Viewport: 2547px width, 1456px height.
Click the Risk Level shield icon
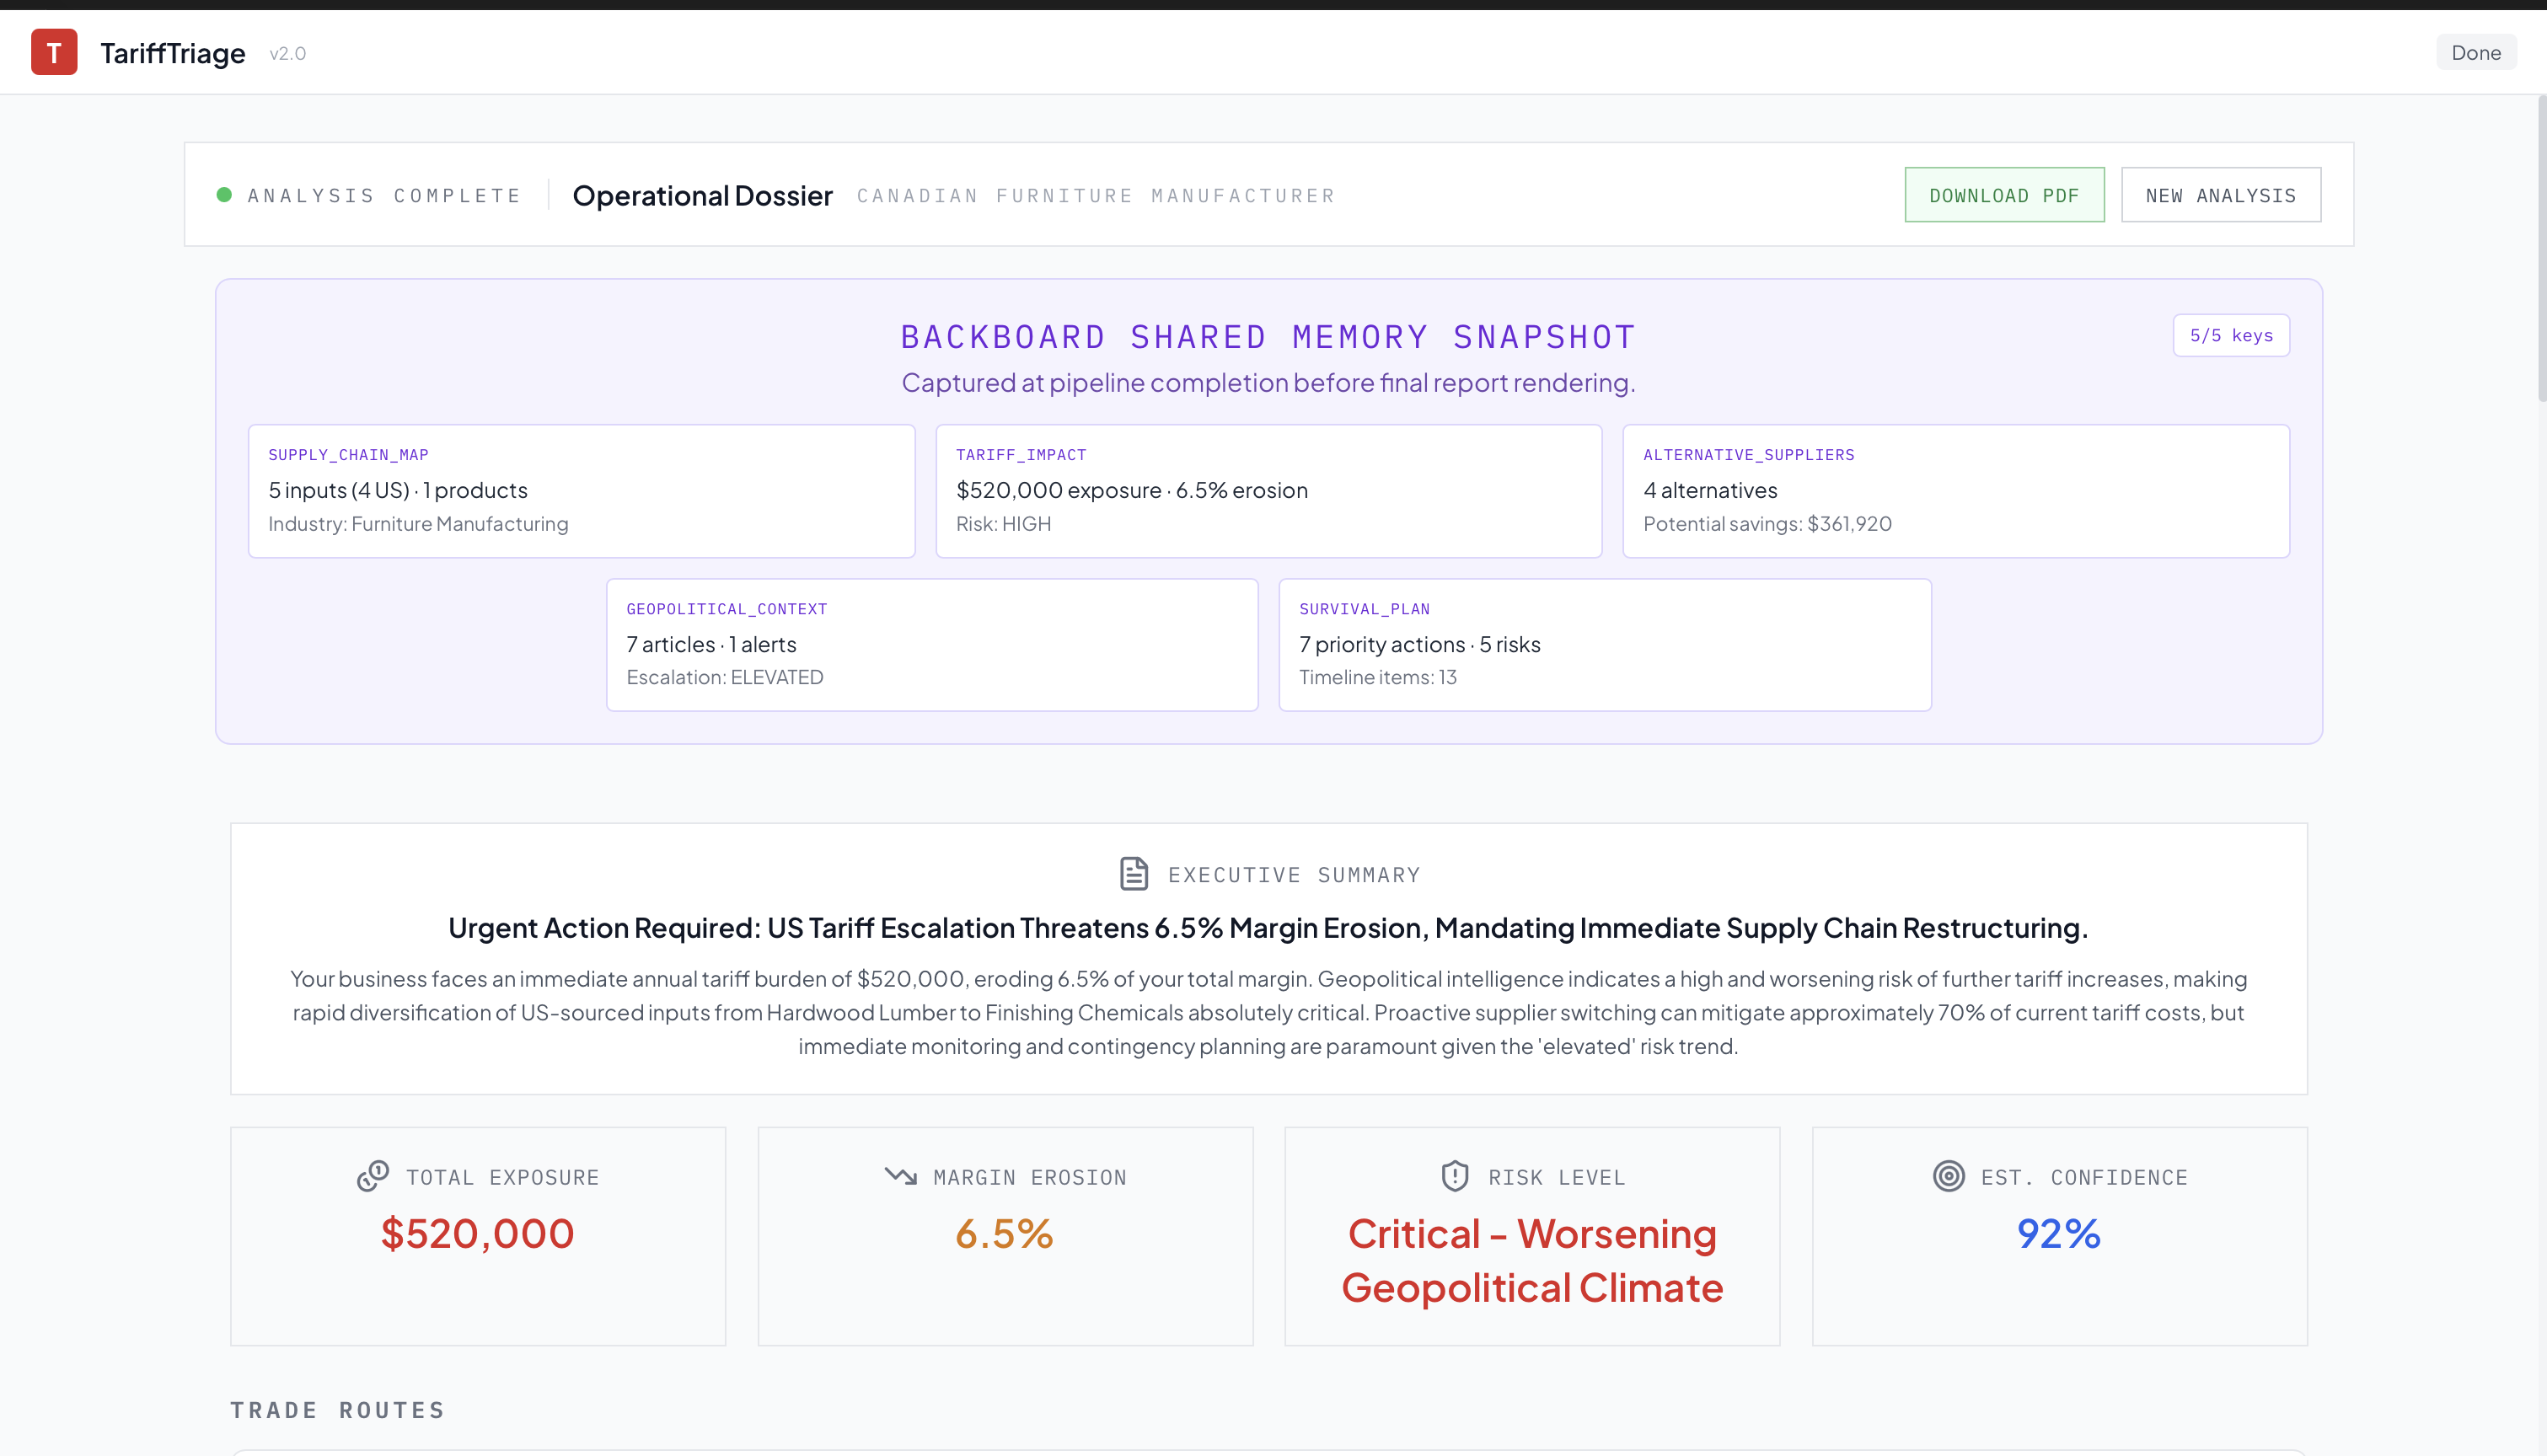[1455, 1176]
